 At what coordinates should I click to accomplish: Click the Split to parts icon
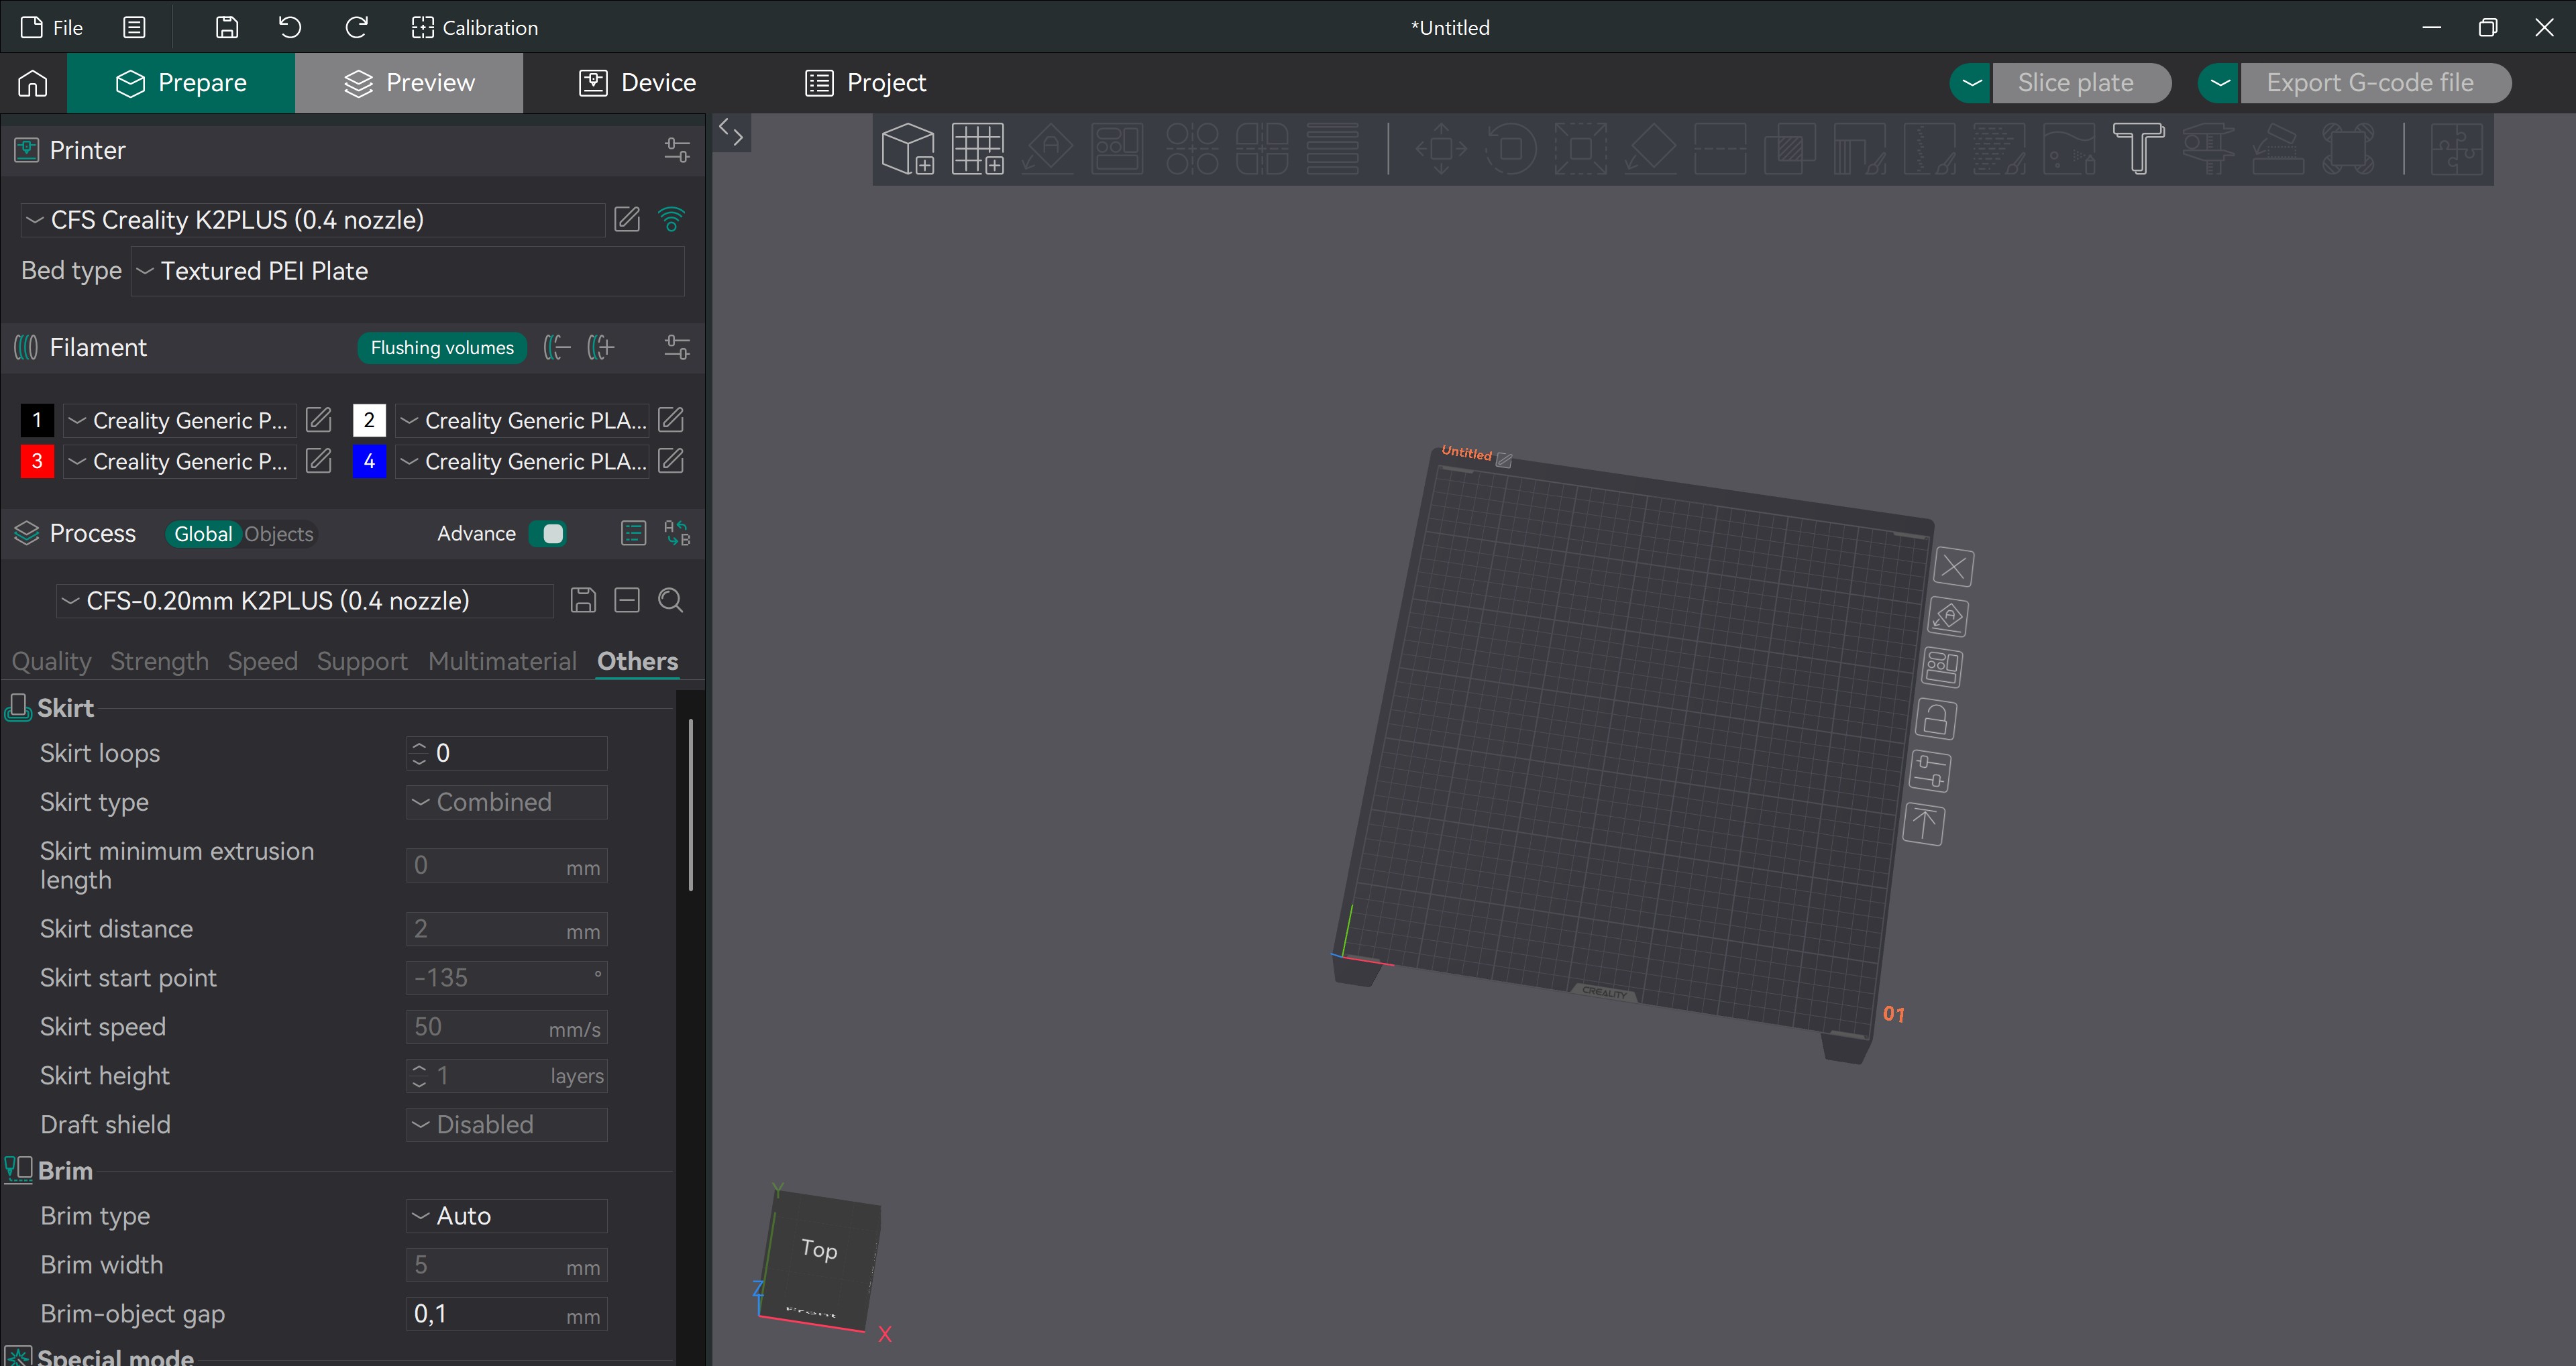(x=1262, y=149)
